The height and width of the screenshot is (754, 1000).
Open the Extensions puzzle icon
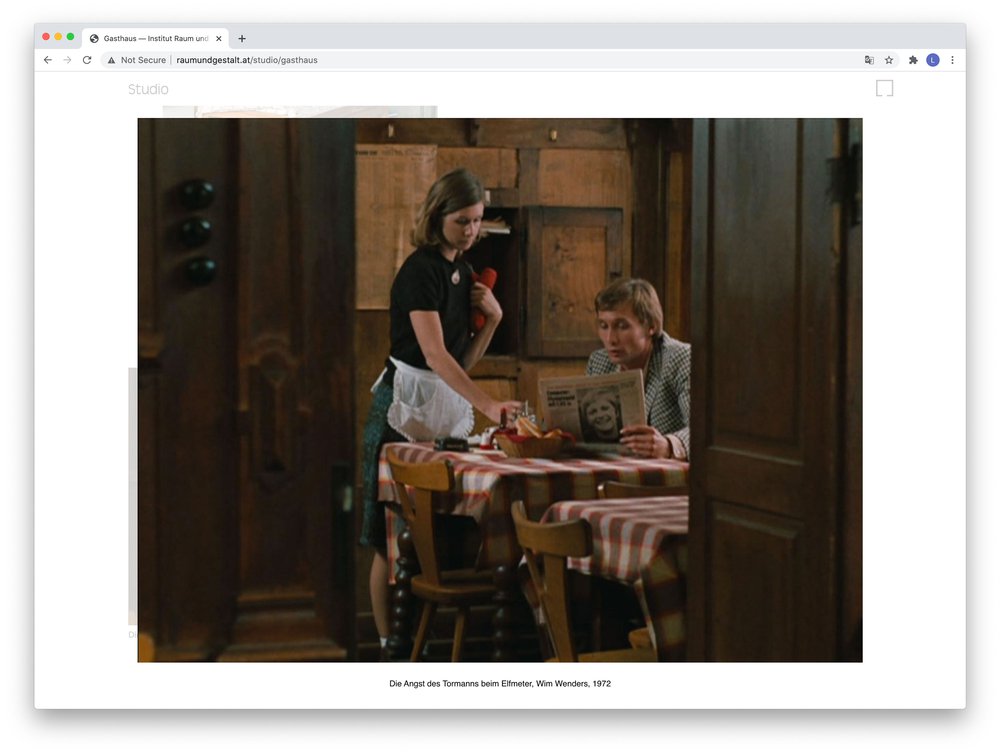pyautogui.click(x=913, y=60)
